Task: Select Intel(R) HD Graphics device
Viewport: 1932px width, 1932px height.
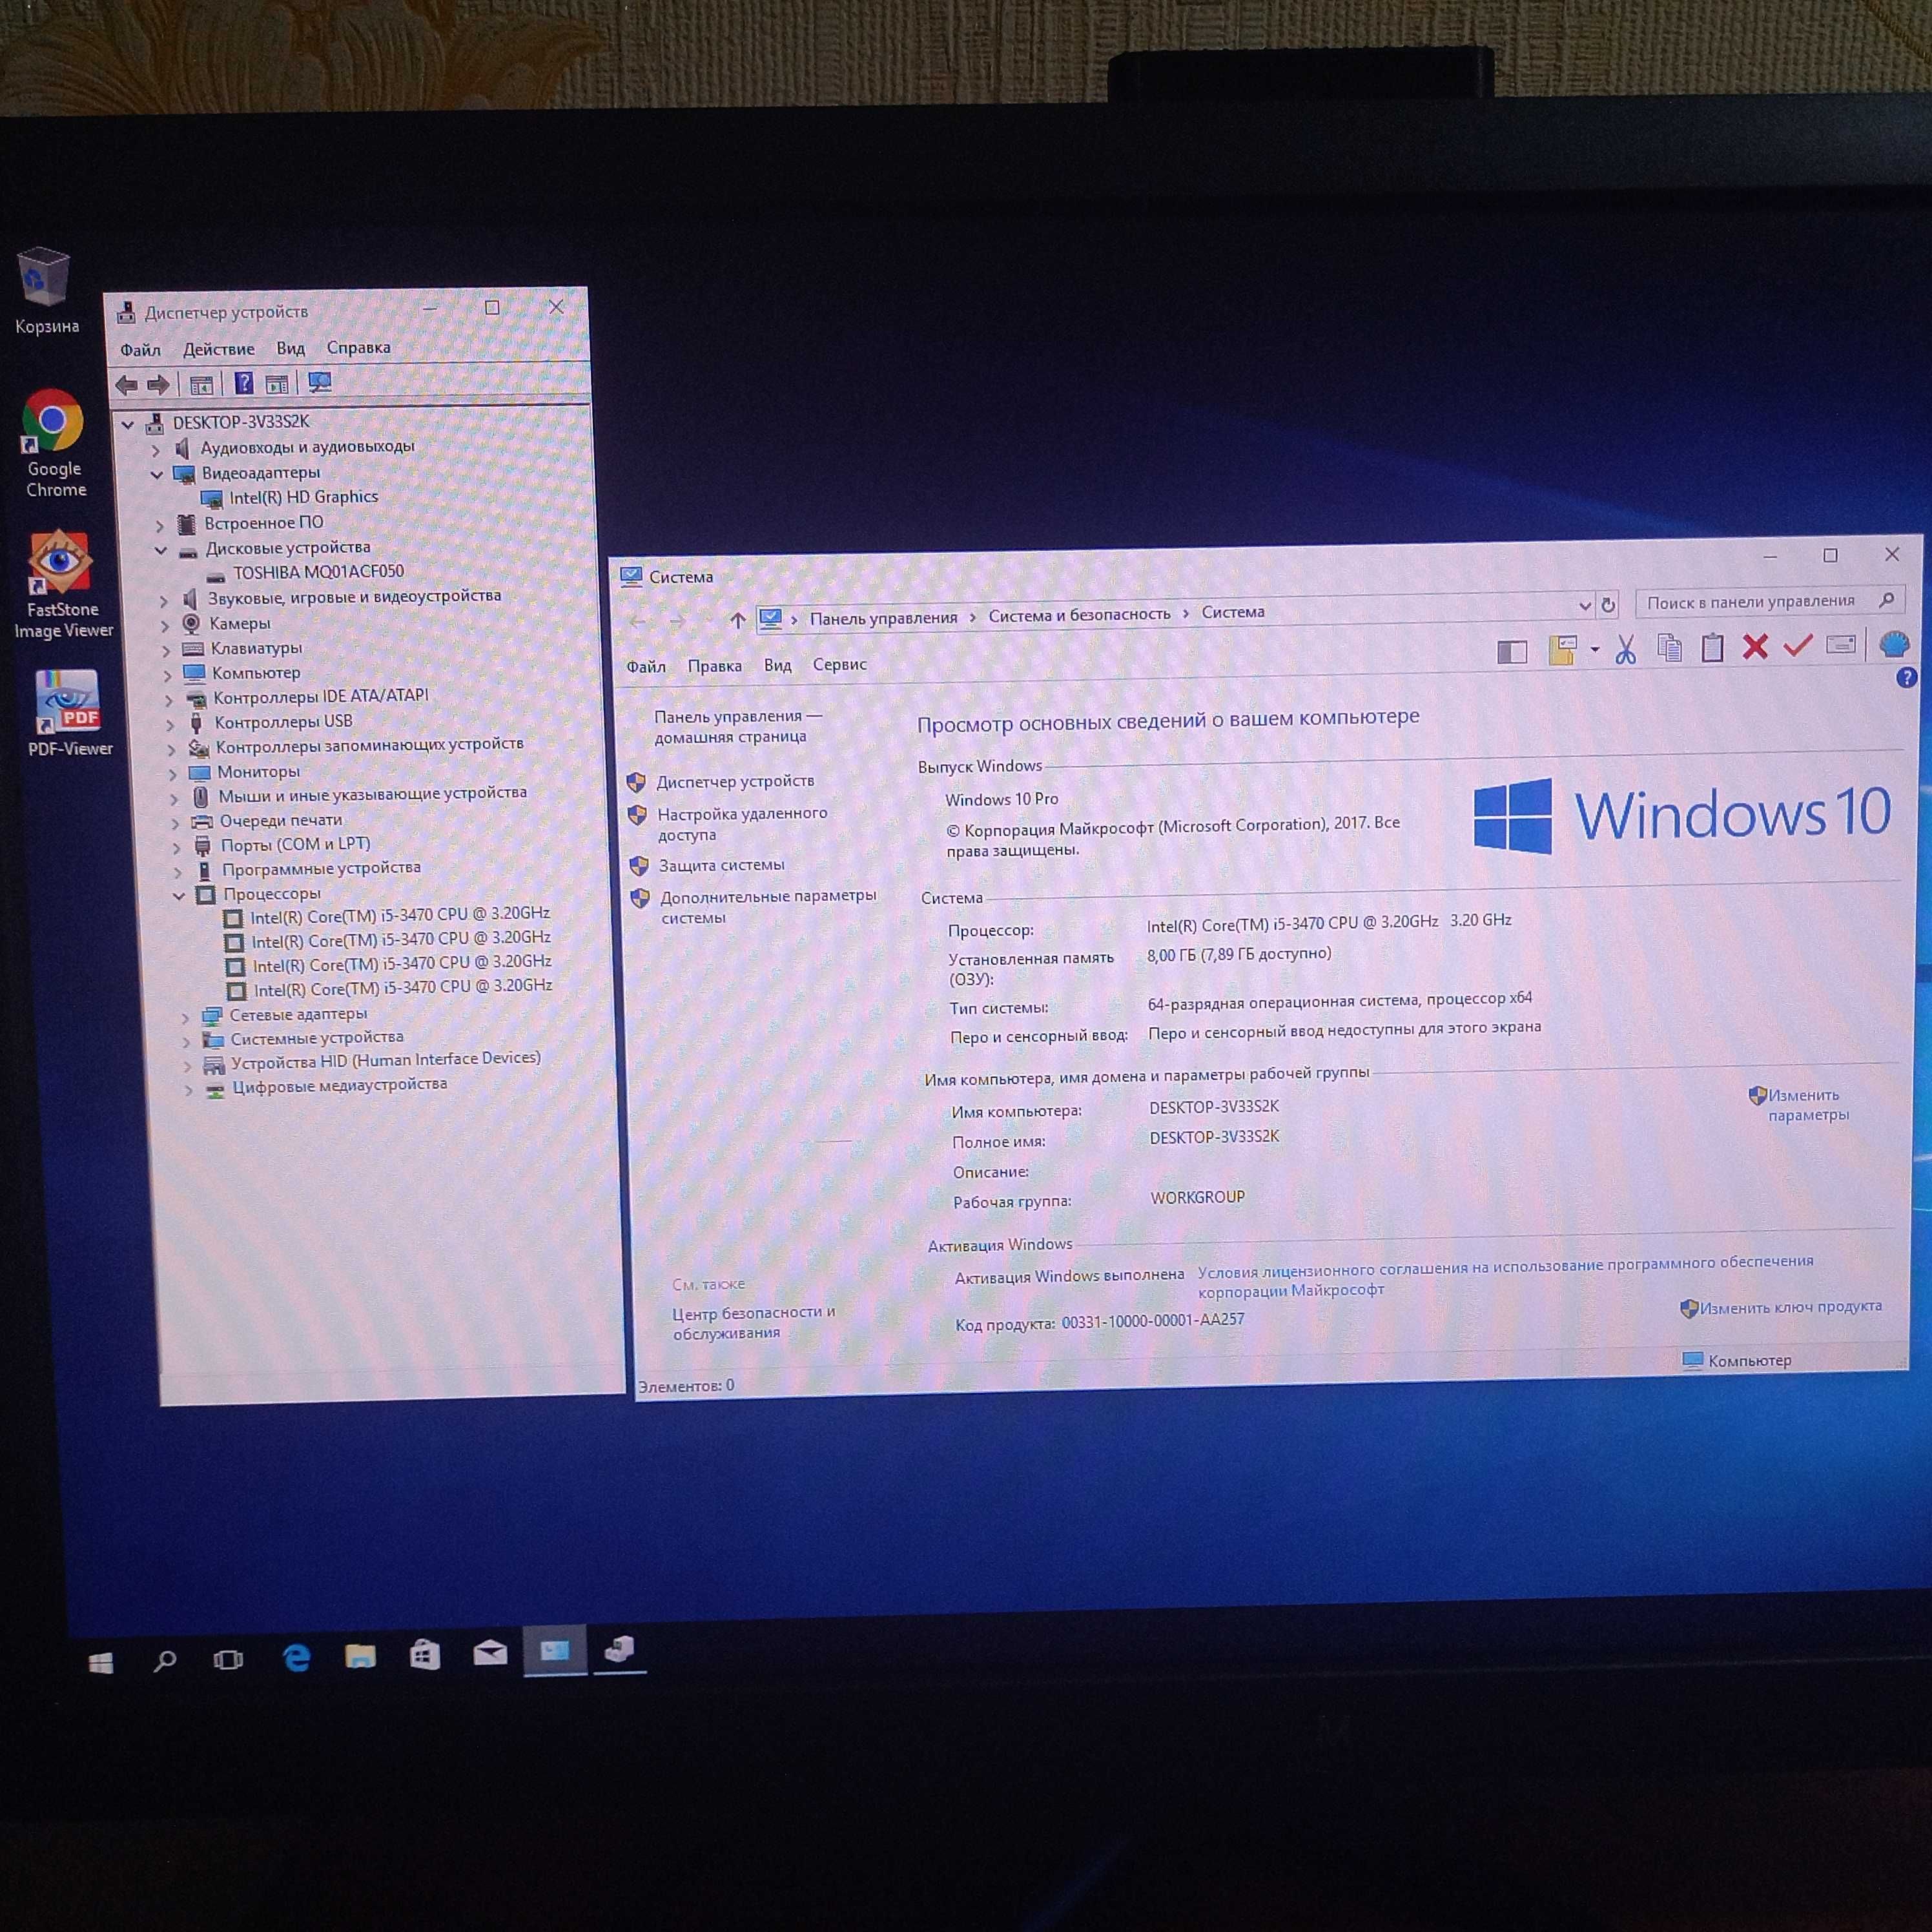Action: point(303,497)
